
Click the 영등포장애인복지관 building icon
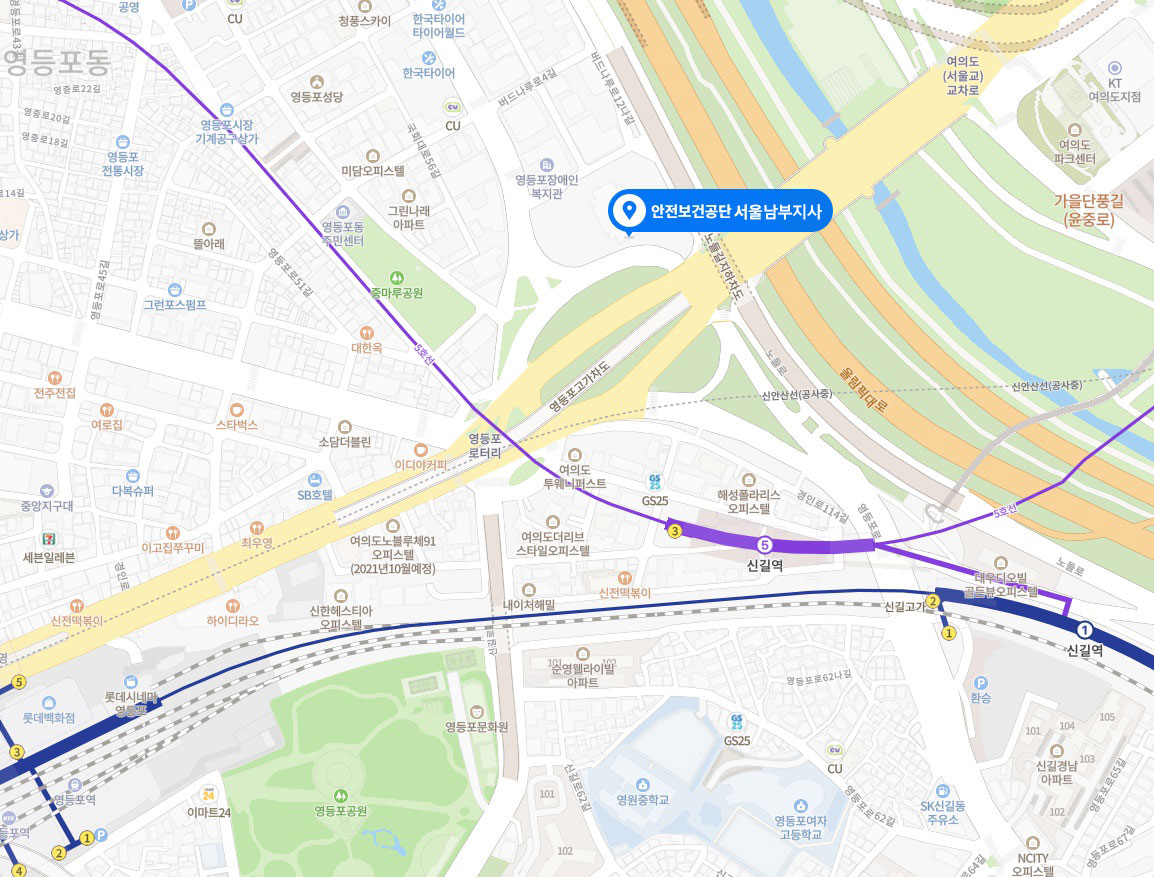(x=546, y=165)
